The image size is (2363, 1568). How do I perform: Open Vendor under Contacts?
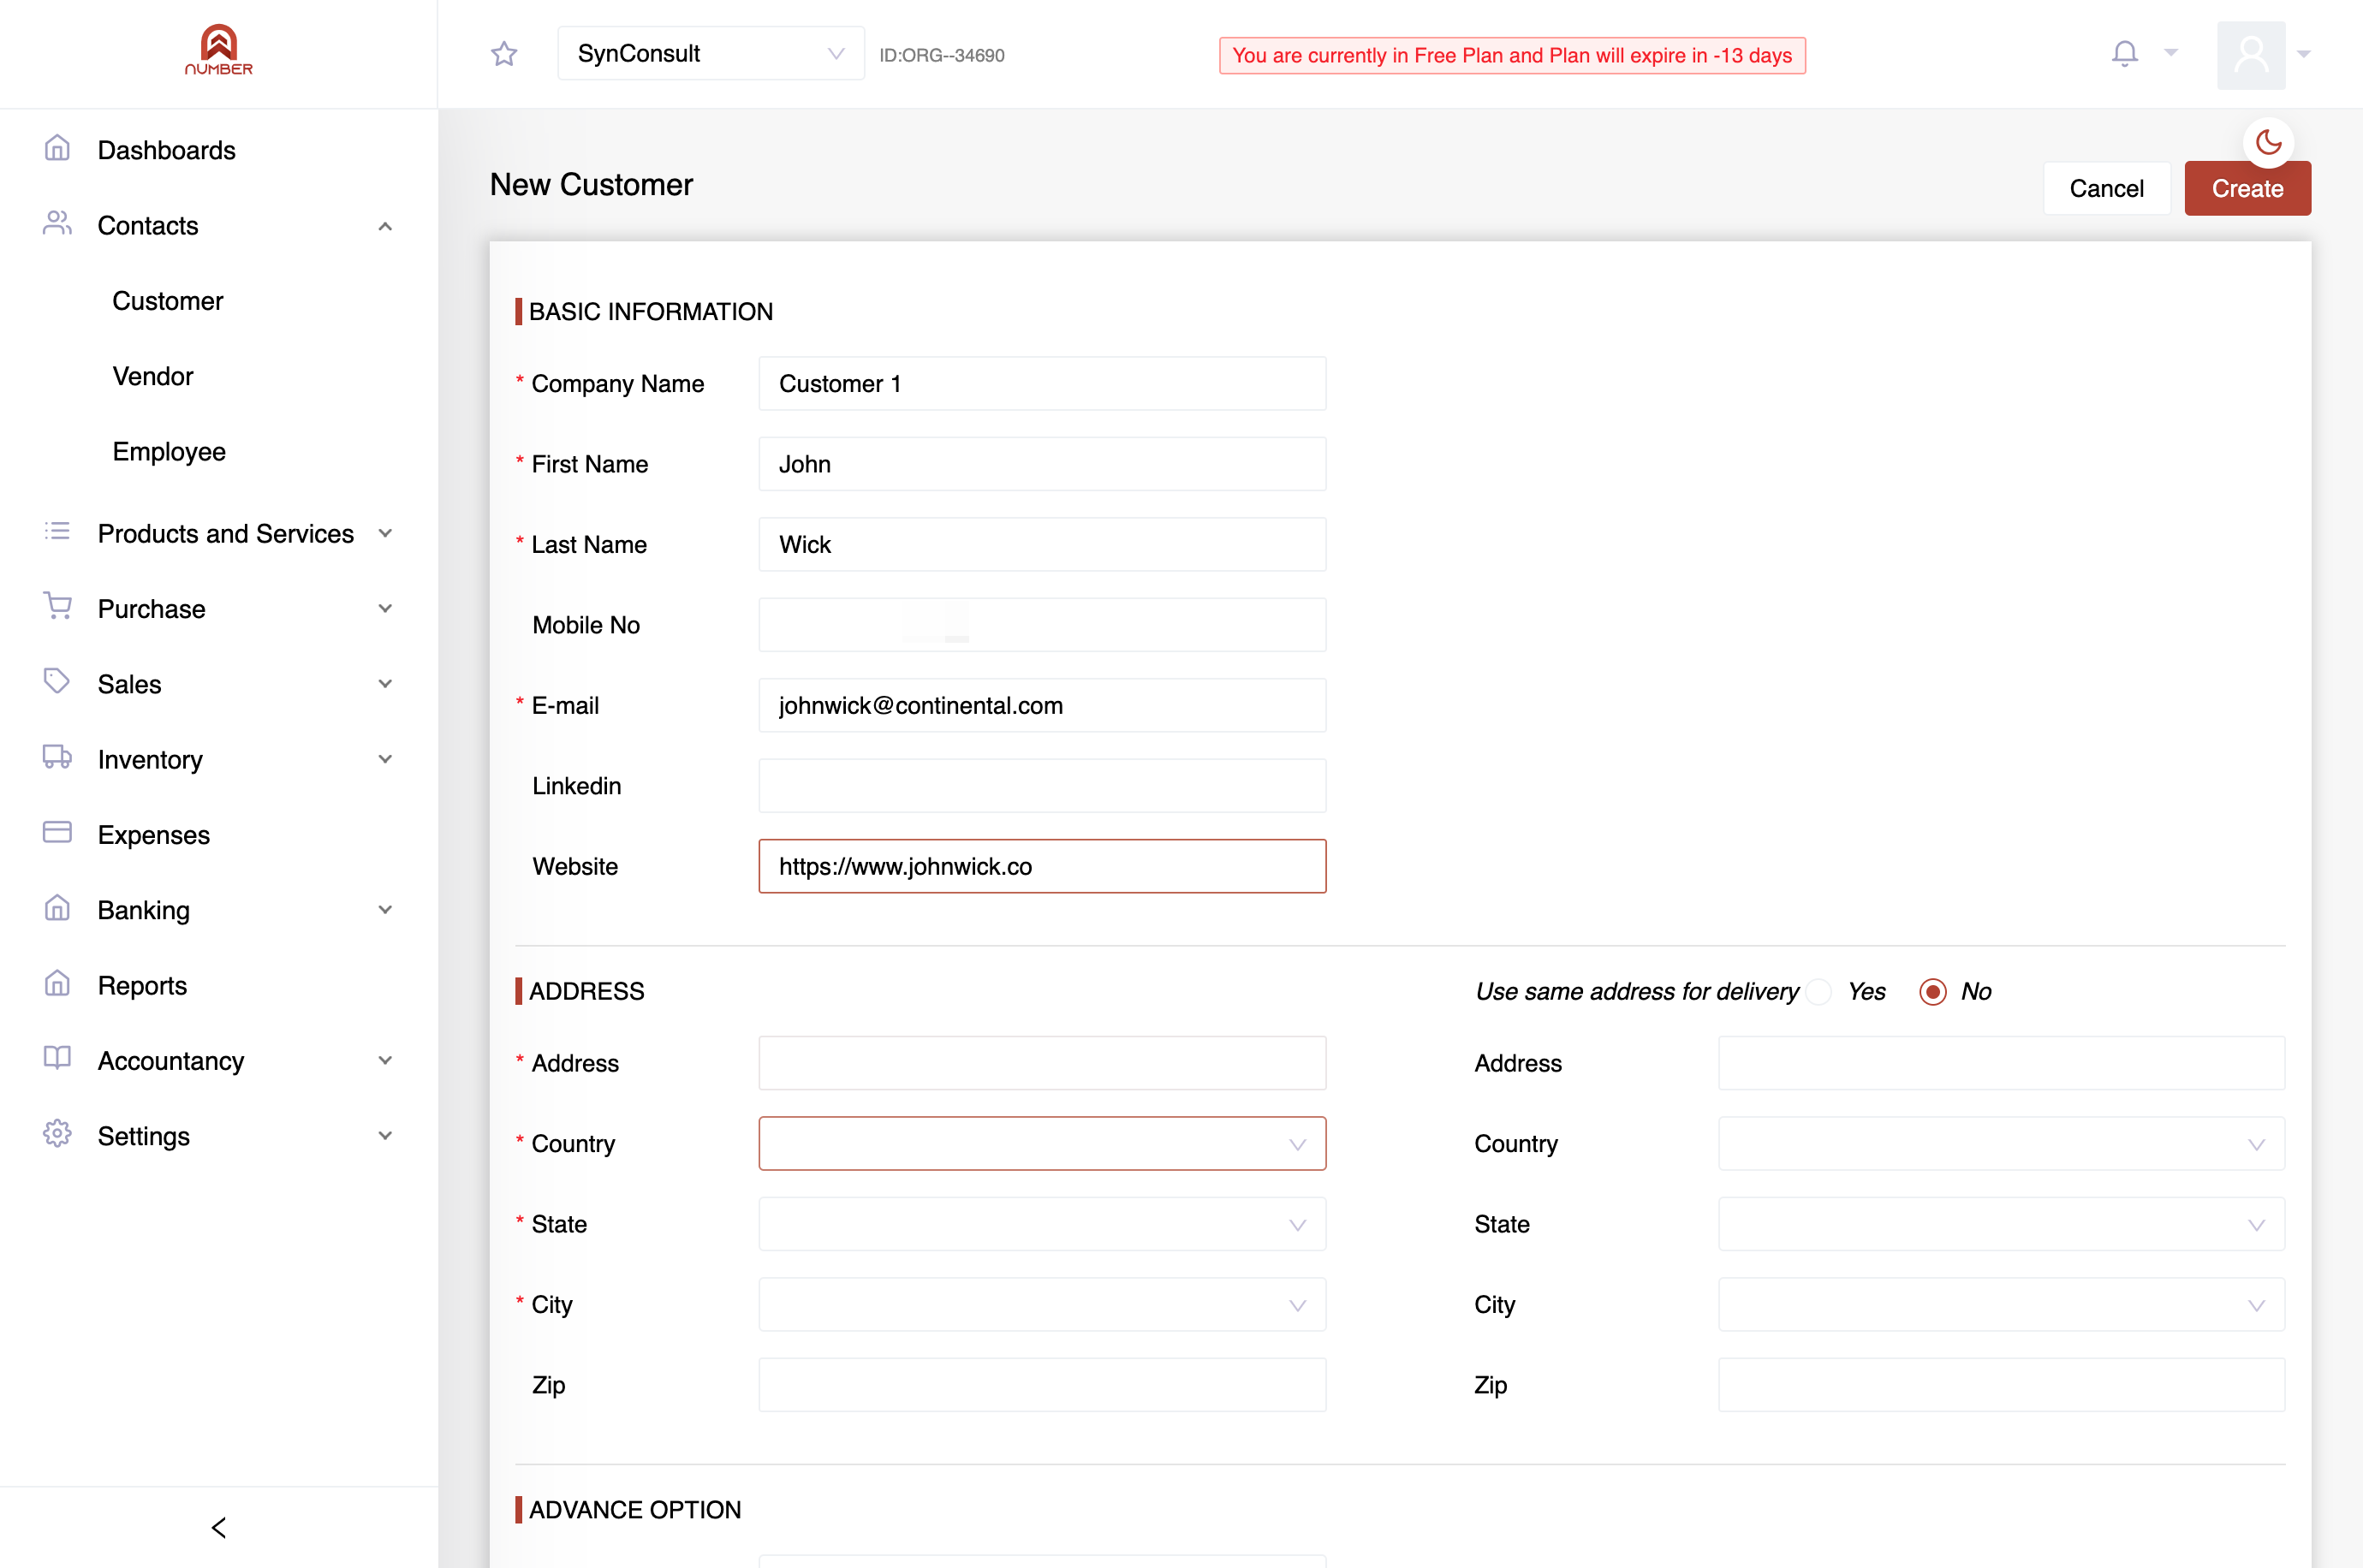152,376
